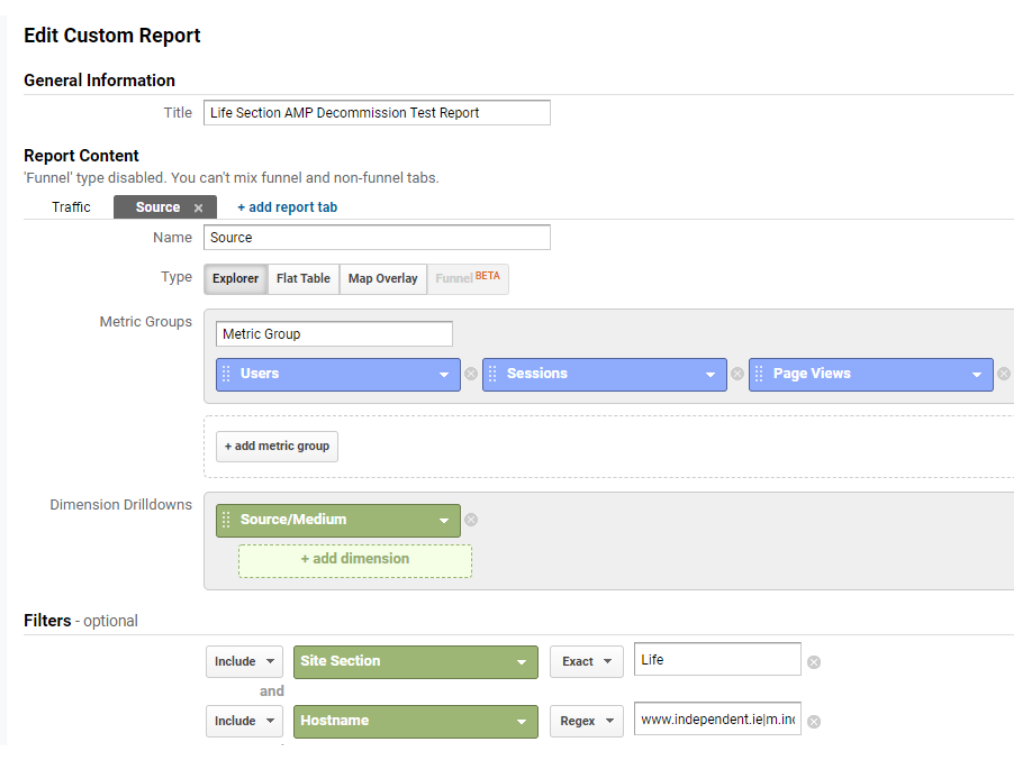Remove the Sessions metric
This screenshot has width=1024, height=768.
tap(736, 373)
